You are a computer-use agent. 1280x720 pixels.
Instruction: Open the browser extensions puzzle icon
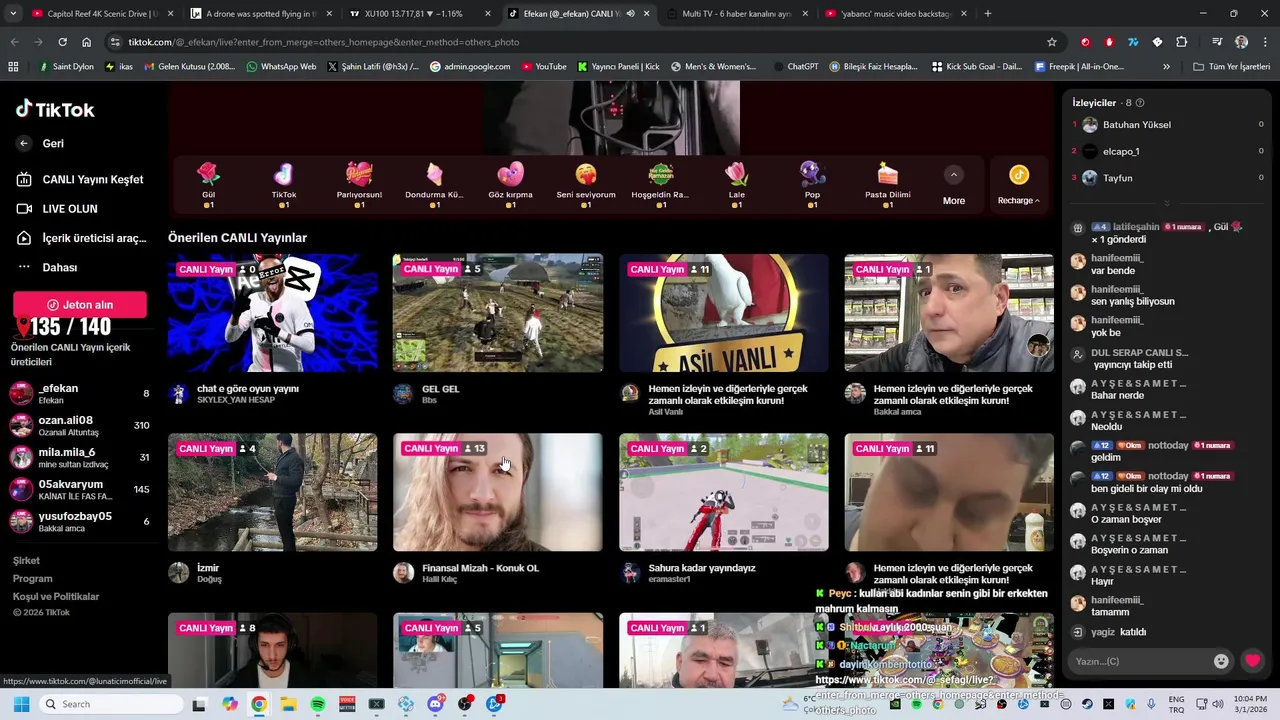[x=1181, y=42]
